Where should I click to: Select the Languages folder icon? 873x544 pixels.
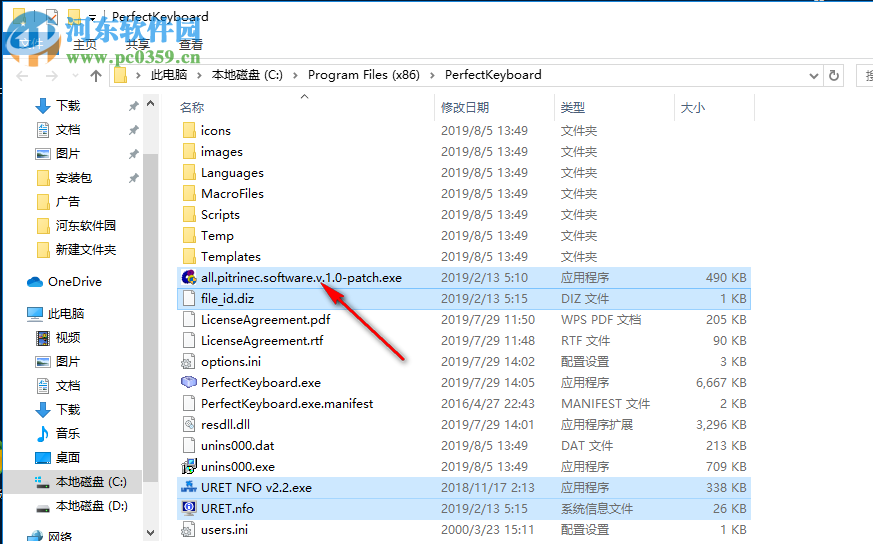[189, 173]
